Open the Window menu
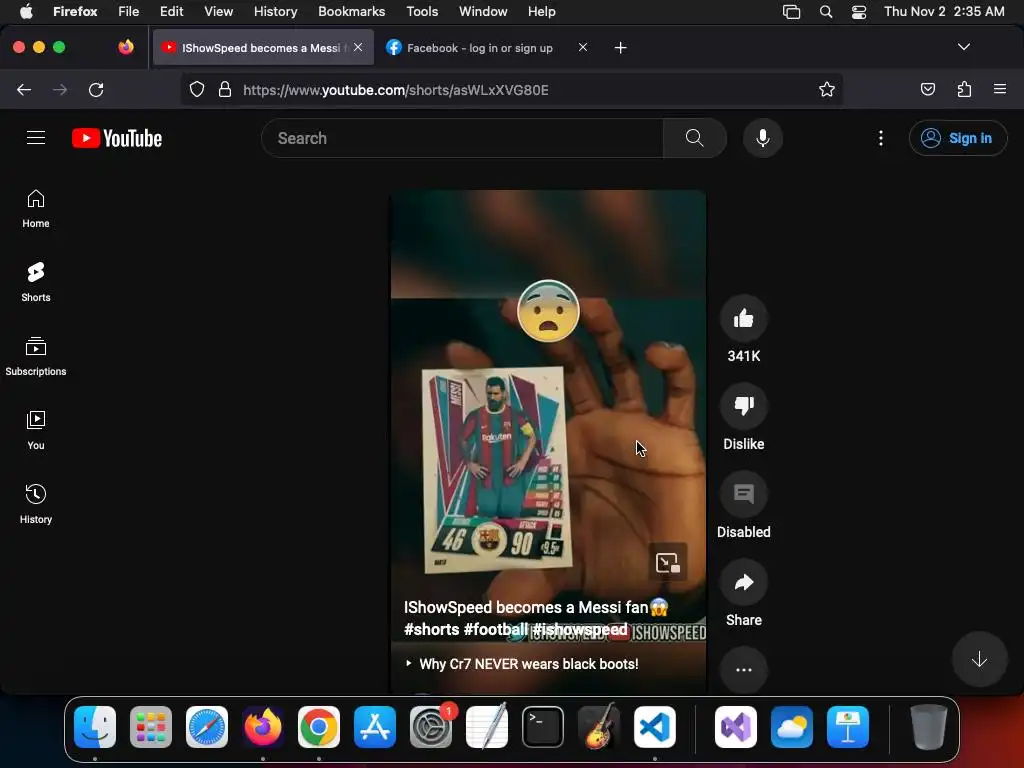1024x768 pixels. tap(483, 11)
